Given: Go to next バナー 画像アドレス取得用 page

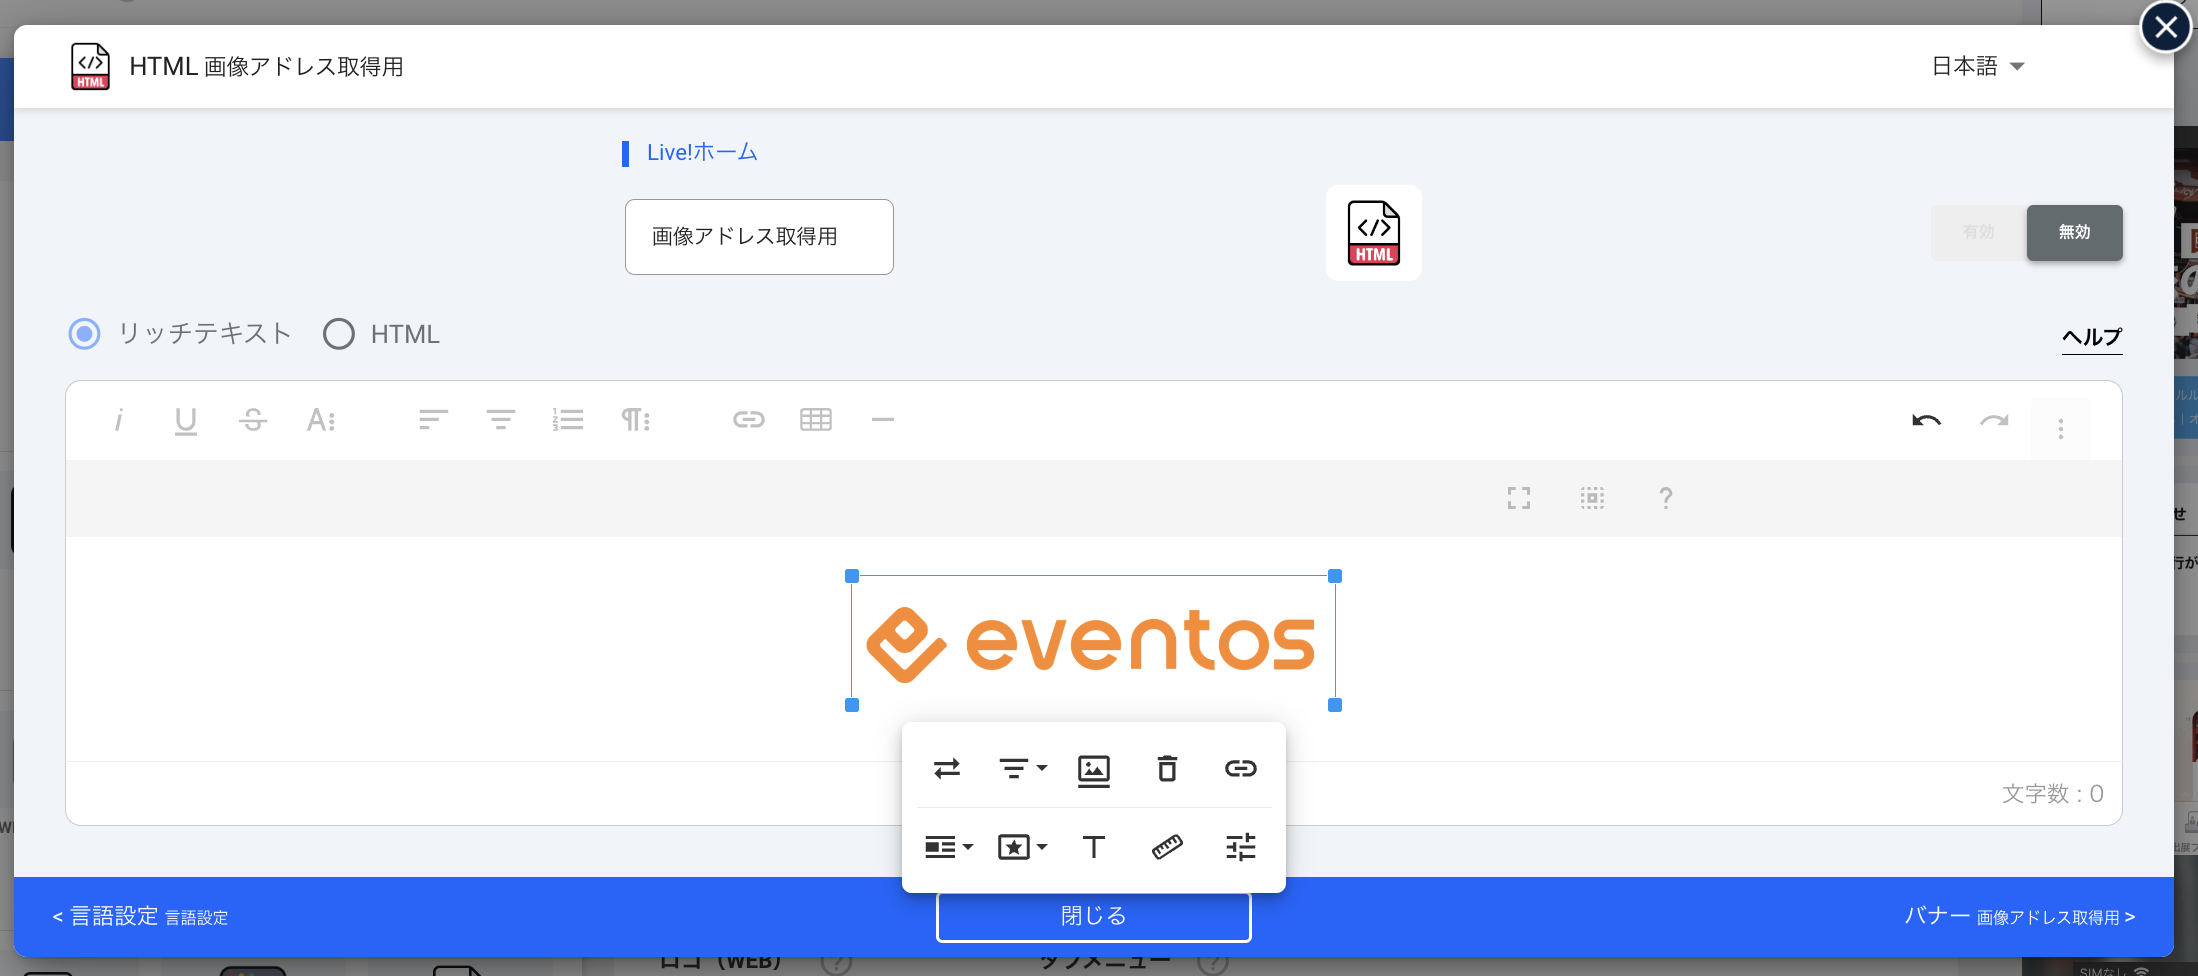Looking at the screenshot, I should click(2019, 917).
